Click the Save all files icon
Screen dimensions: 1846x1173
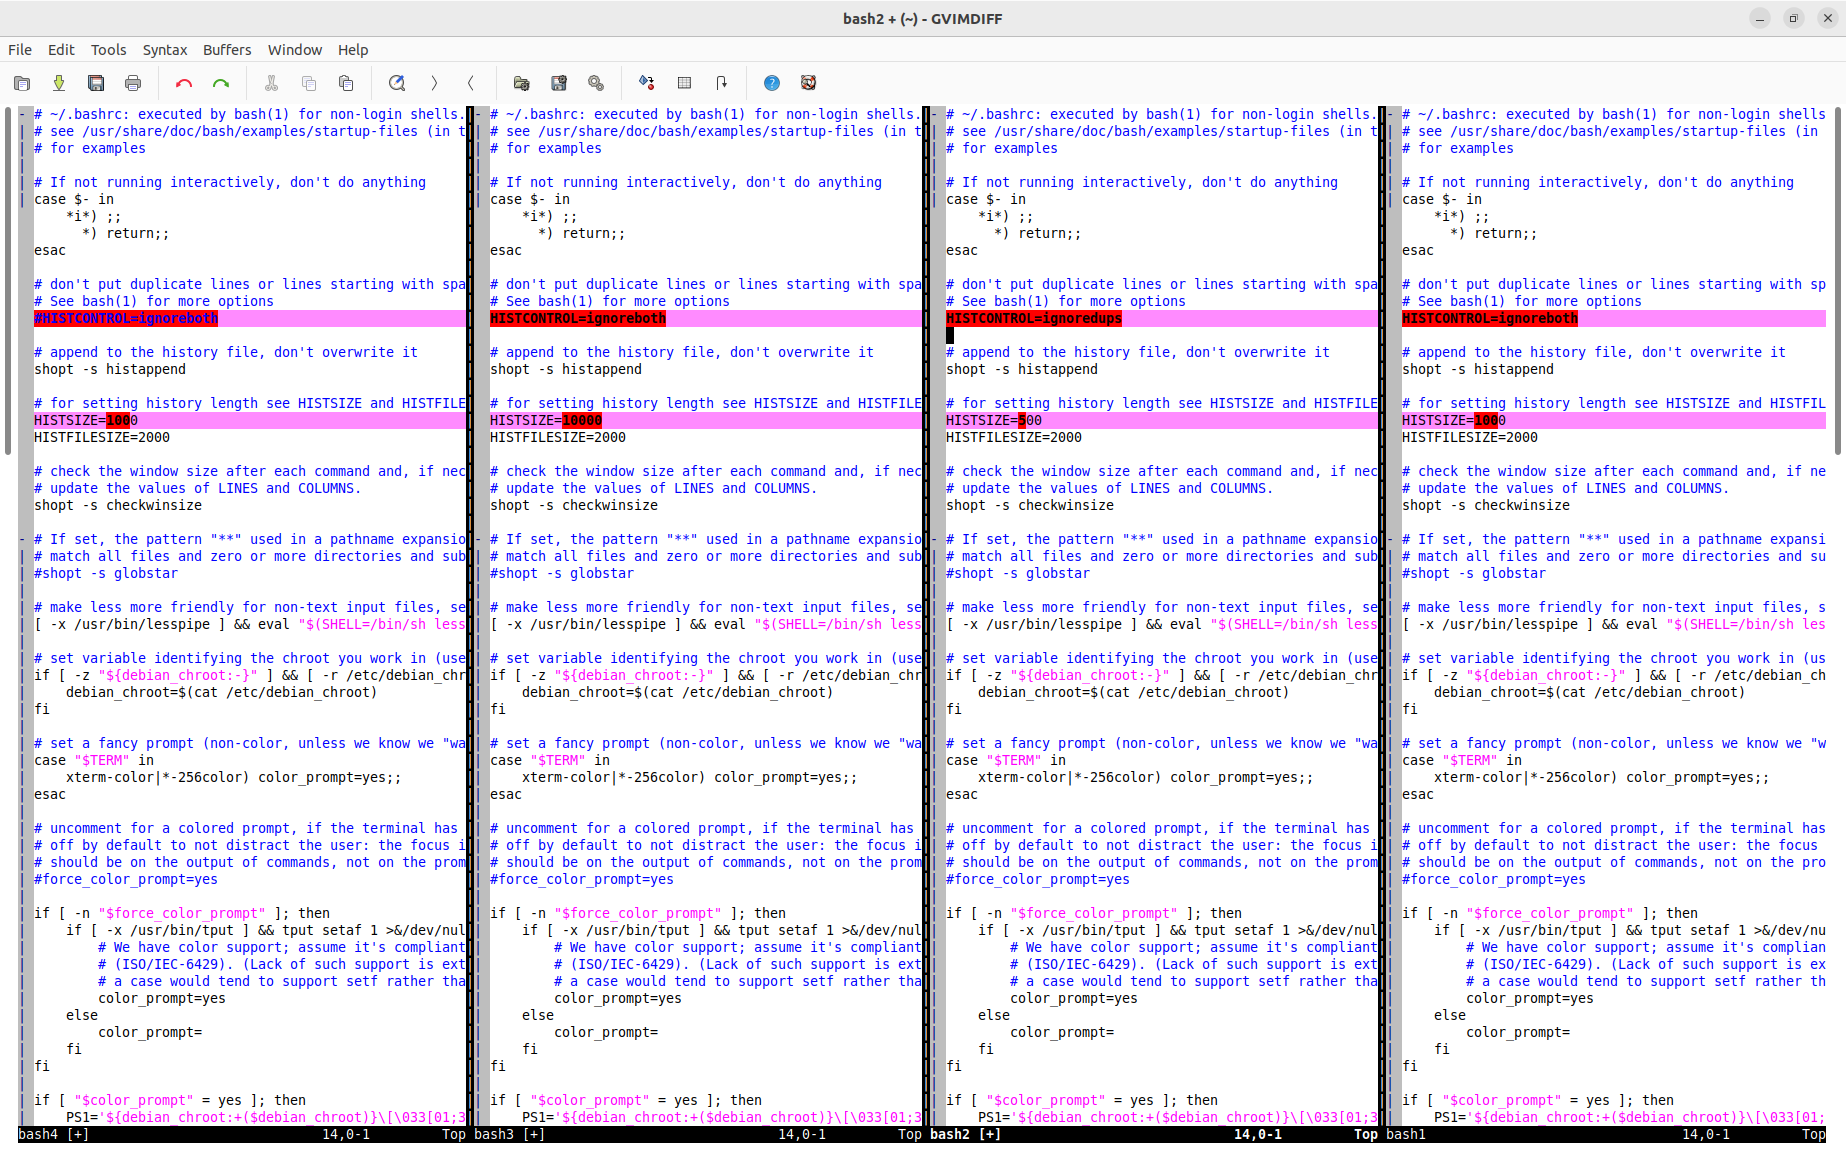point(96,83)
